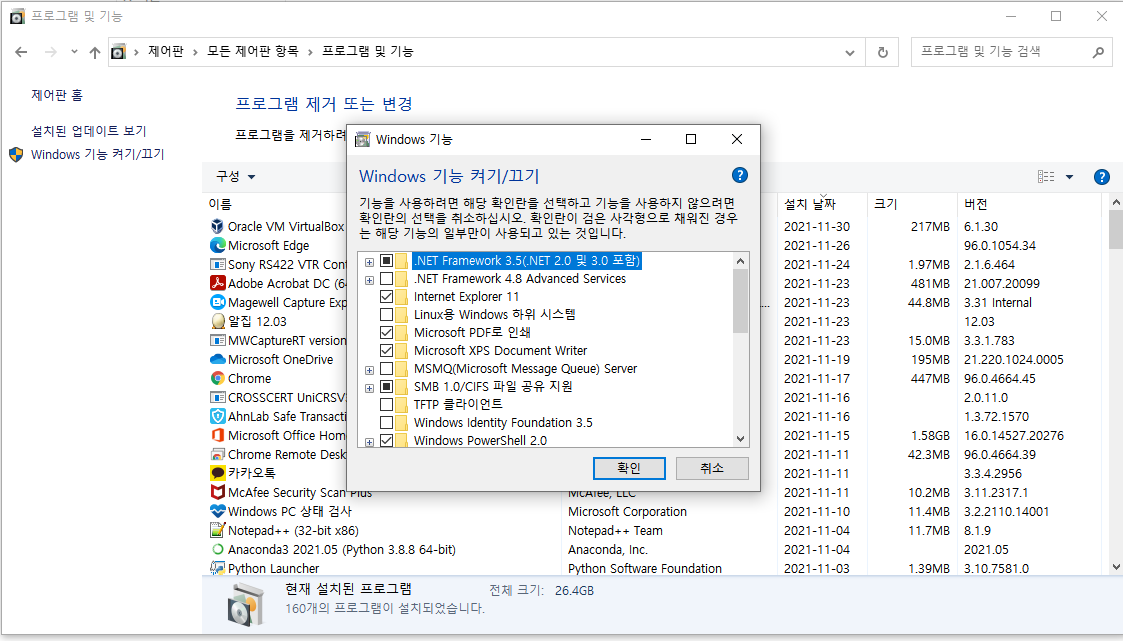1123x641 pixels.
Task: Toggle SMB 1.0/CIFS 파일 공유 지원 checkbox
Action: tap(386, 387)
